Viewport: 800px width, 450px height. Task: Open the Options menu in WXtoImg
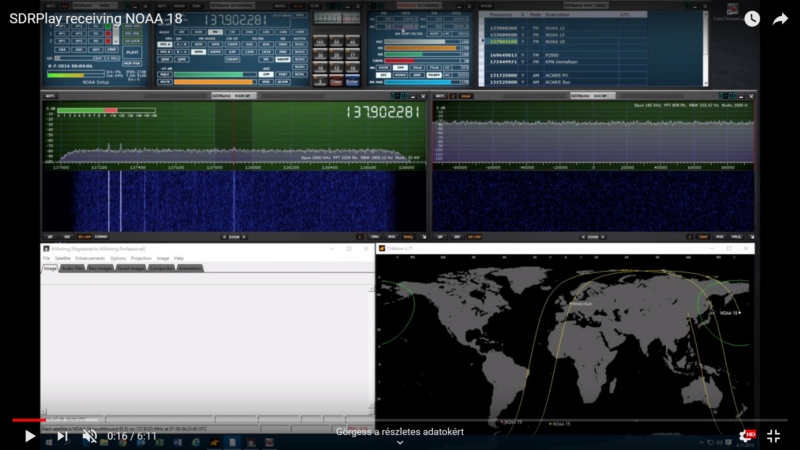tap(117, 258)
